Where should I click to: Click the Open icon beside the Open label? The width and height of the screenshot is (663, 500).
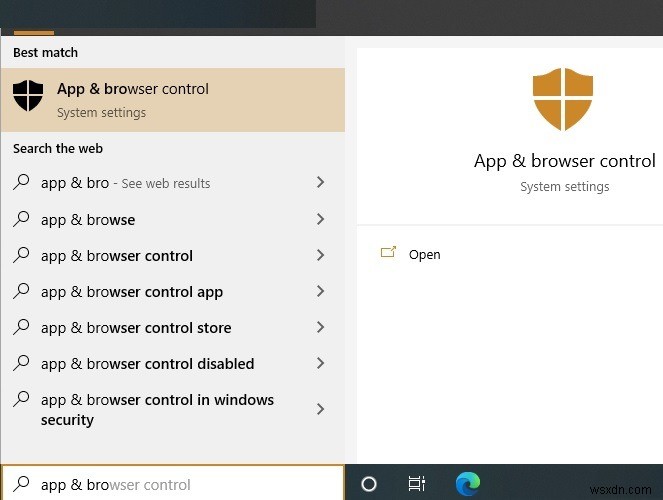(388, 252)
